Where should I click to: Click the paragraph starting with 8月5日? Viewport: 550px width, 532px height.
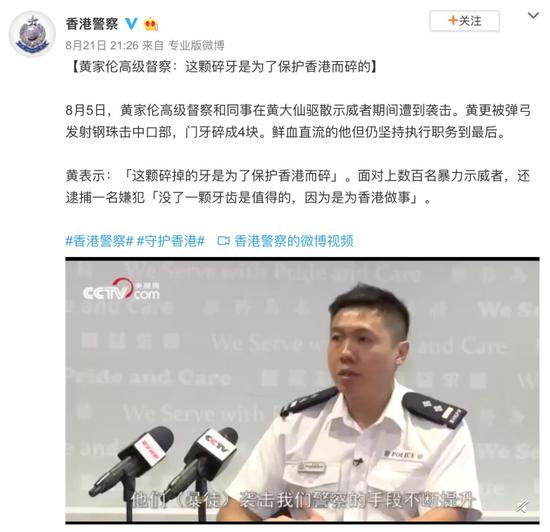[x=298, y=121]
